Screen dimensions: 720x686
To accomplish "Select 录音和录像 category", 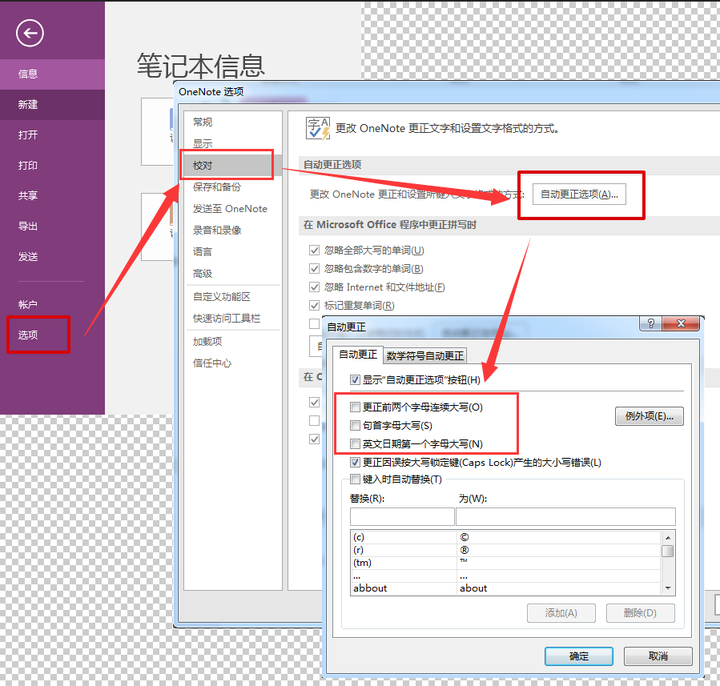I will click(x=233, y=231).
